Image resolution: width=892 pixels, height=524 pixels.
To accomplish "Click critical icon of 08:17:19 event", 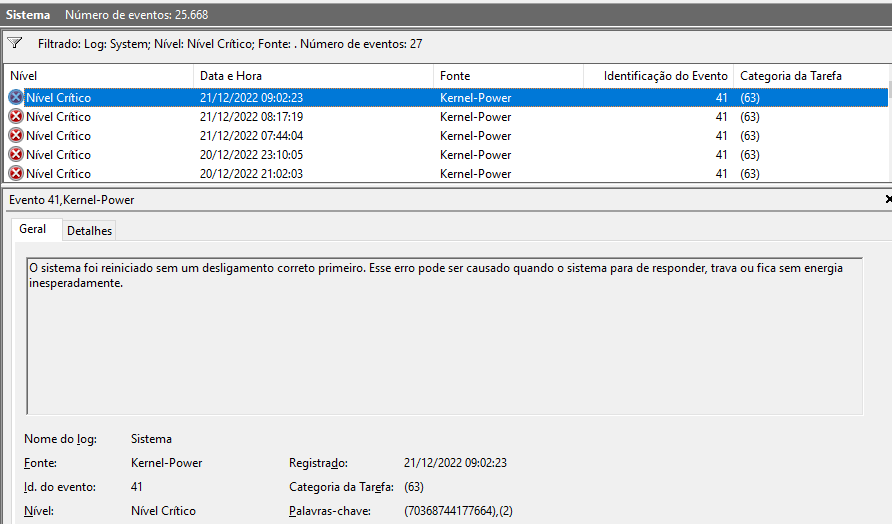I will 16,117.
